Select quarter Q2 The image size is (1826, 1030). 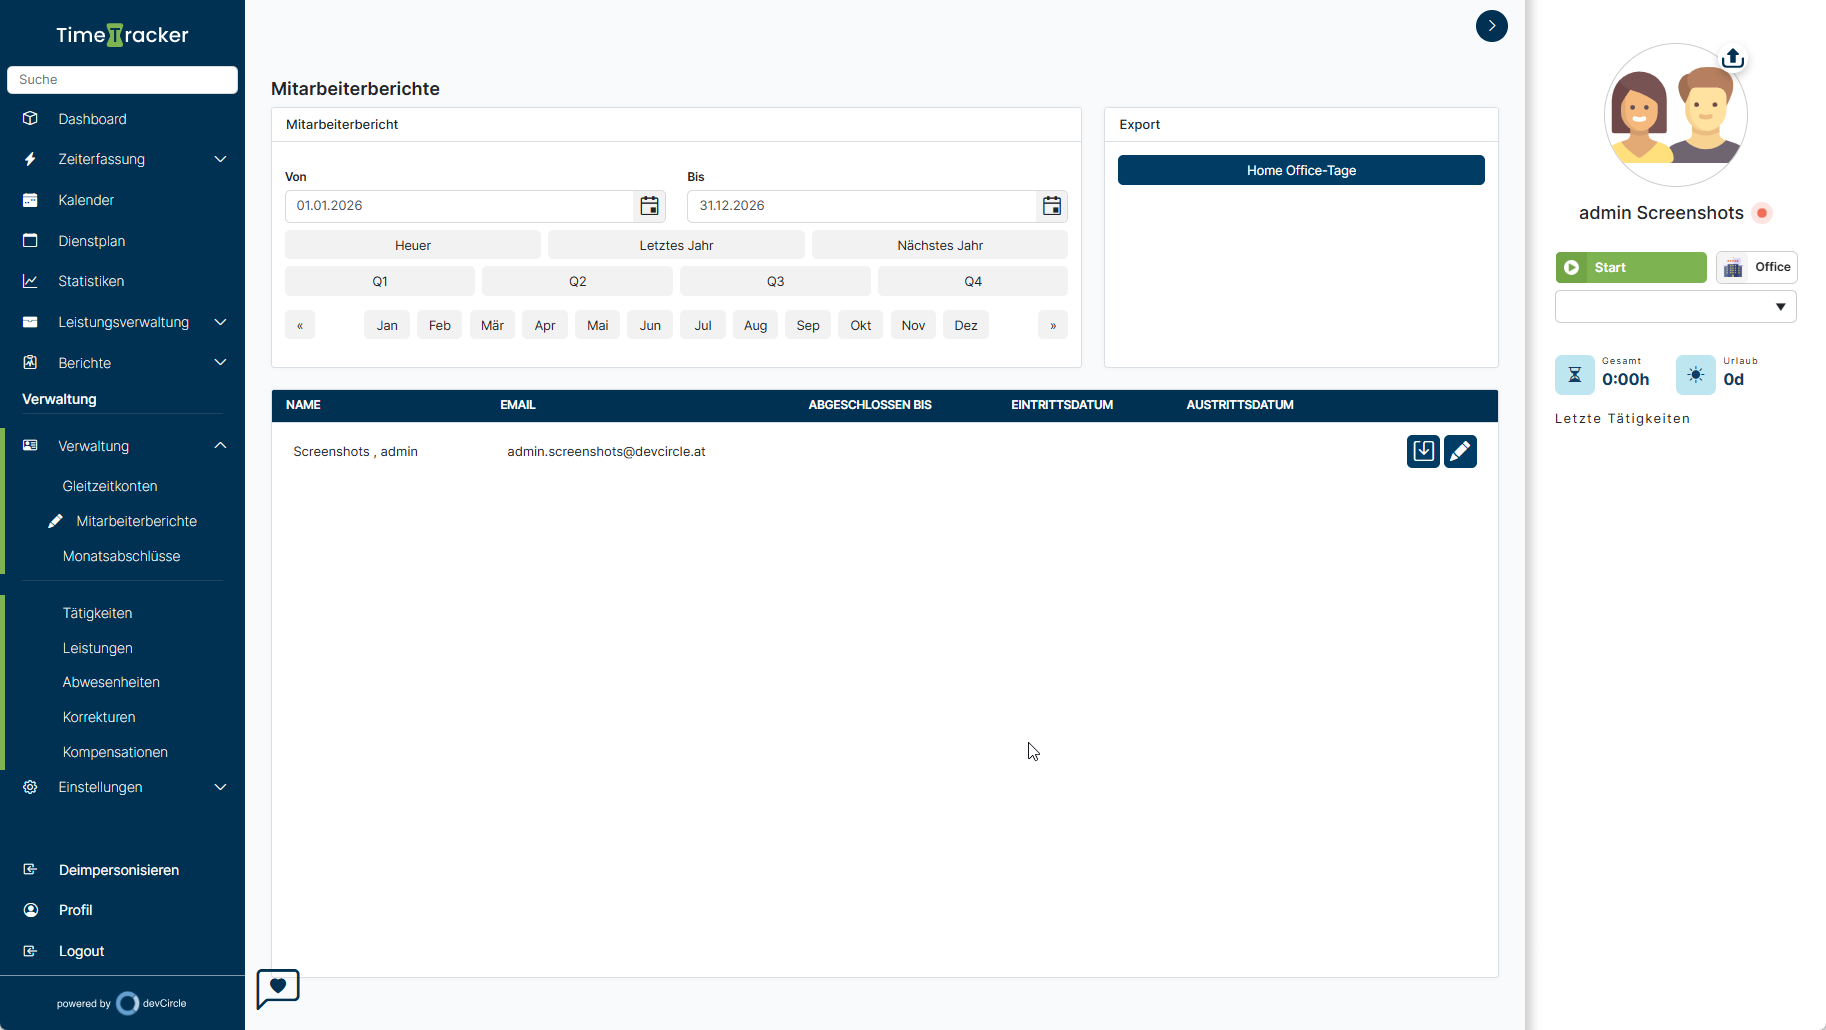coord(577,281)
